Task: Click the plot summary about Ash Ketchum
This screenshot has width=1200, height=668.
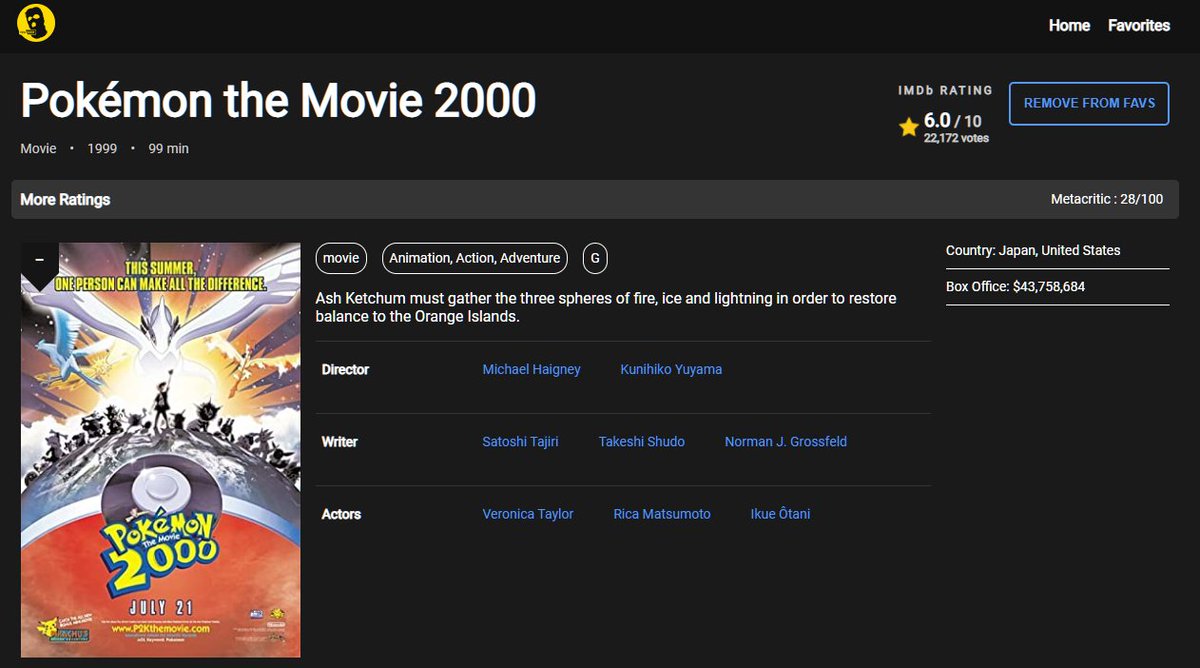Action: 606,308
